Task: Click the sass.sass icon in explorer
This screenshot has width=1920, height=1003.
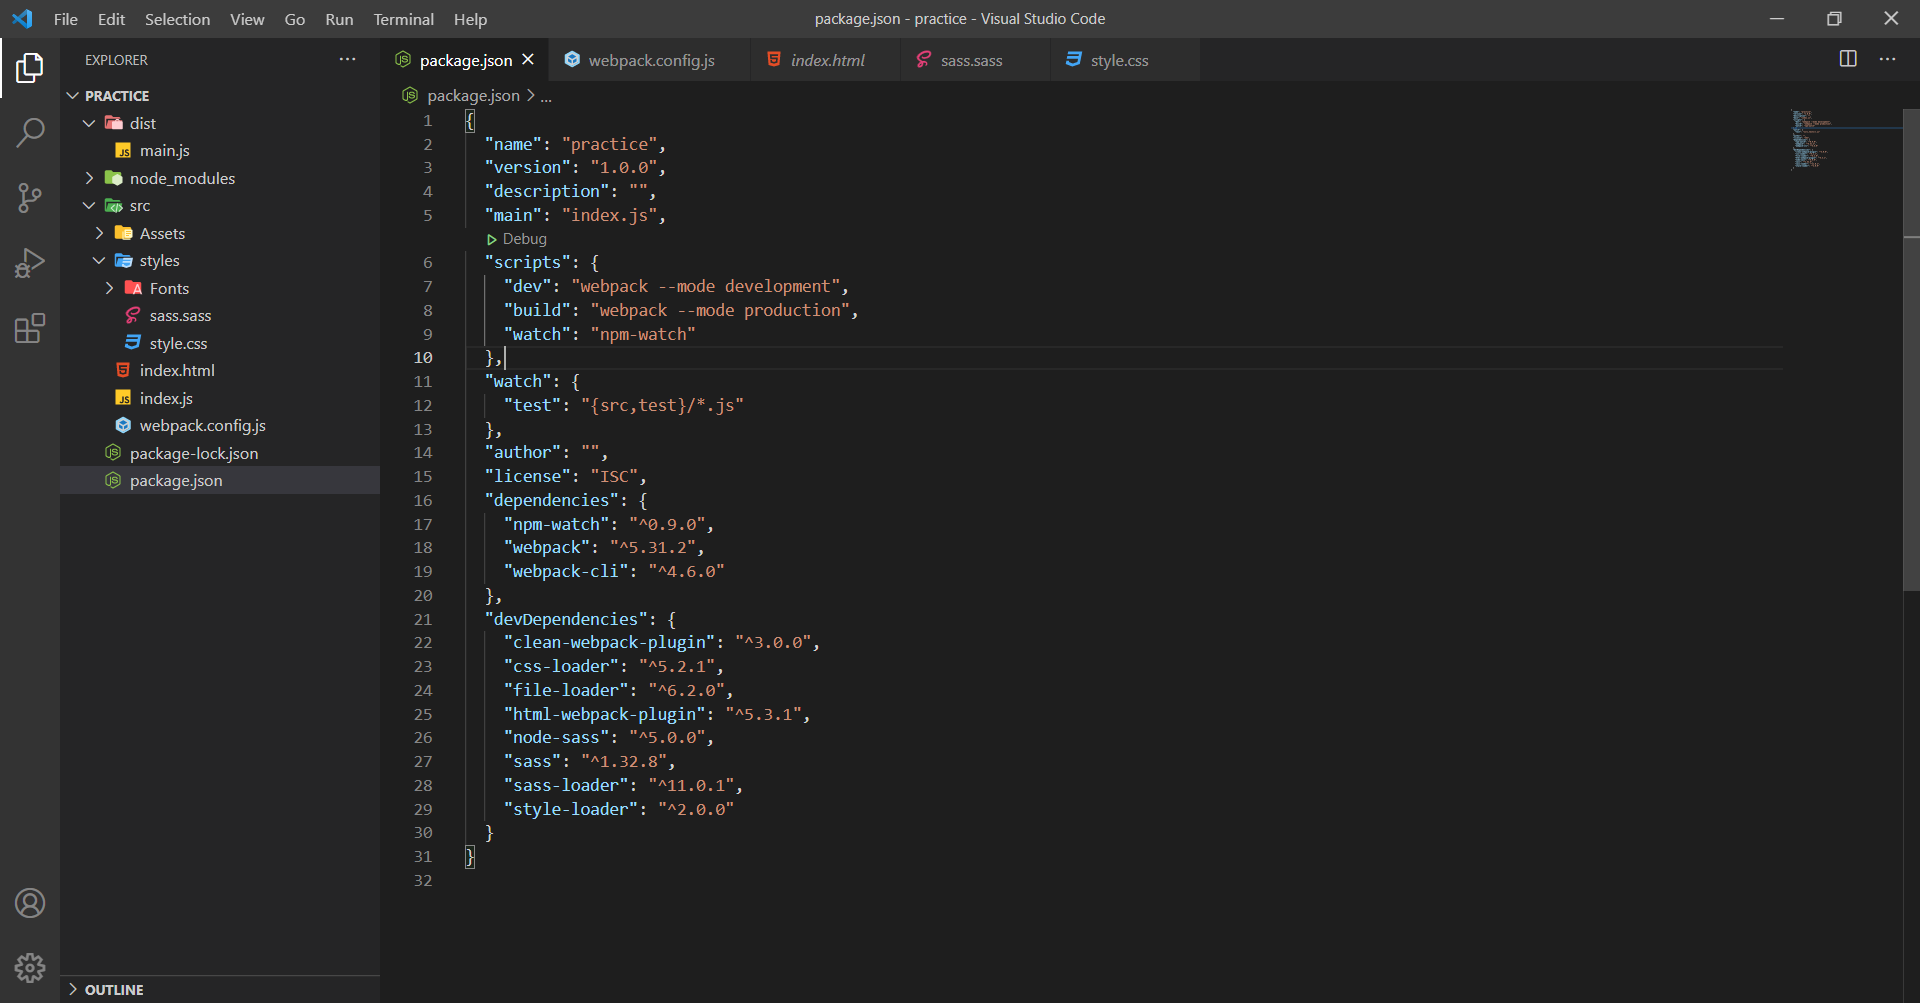Action: (133, 316)
